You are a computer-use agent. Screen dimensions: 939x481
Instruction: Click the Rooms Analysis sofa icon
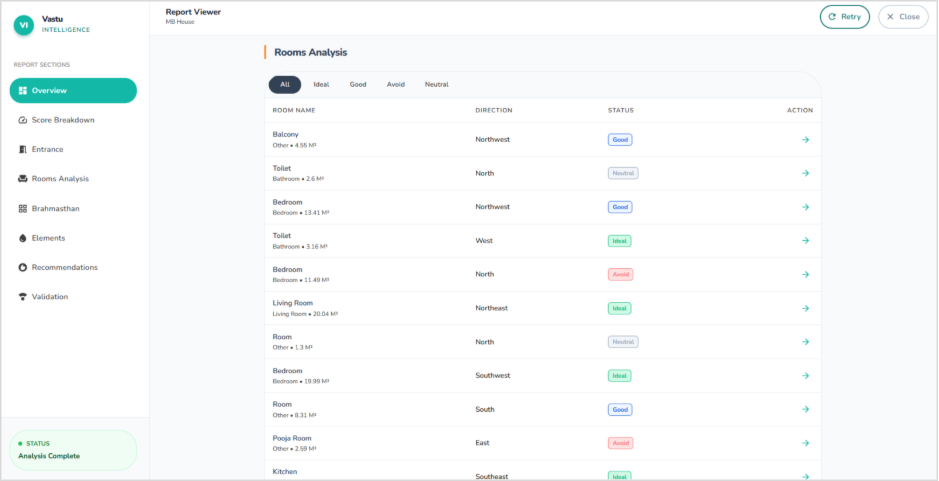pyautogui.click(x=23, y=179)
